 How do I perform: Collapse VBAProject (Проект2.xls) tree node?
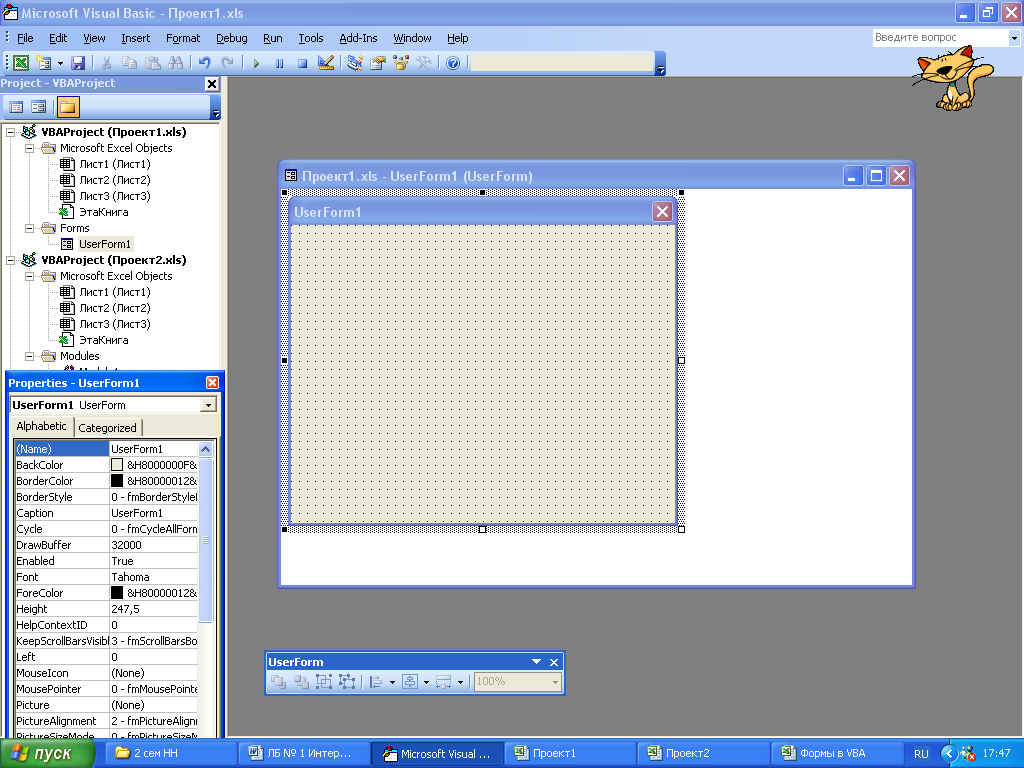[x=10, y=260]
